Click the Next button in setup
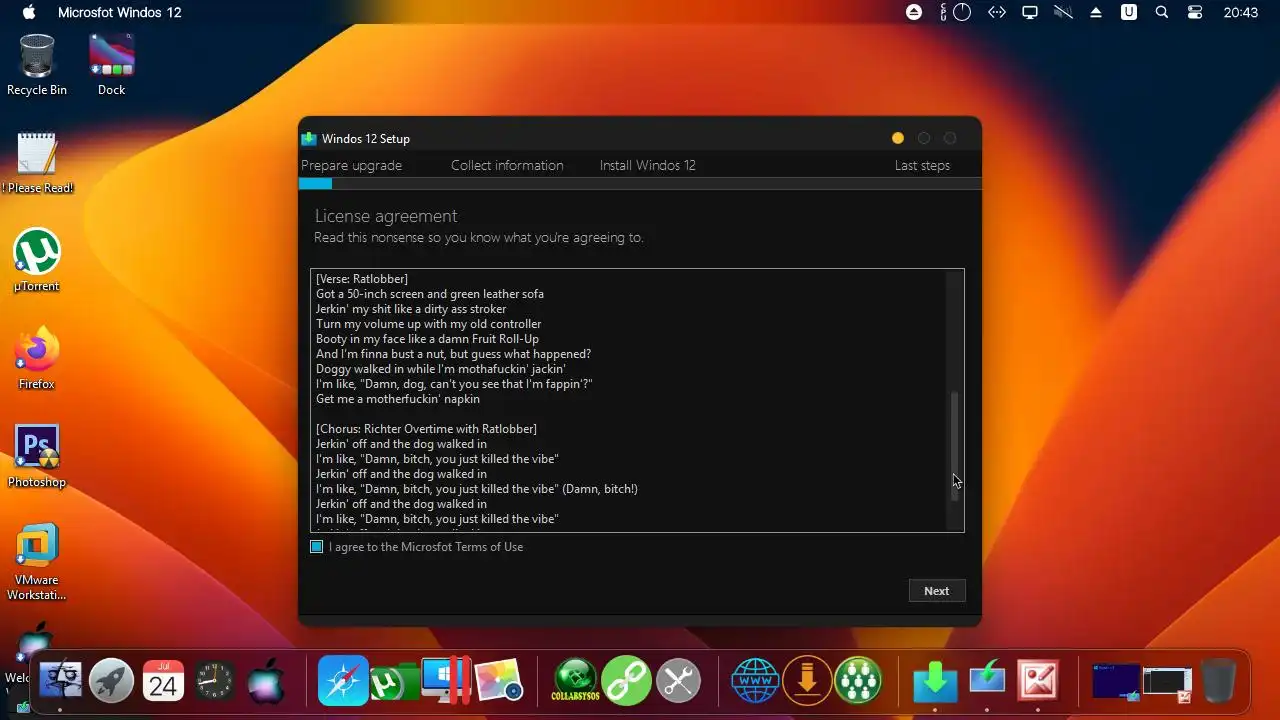 (x=937, y=591)
